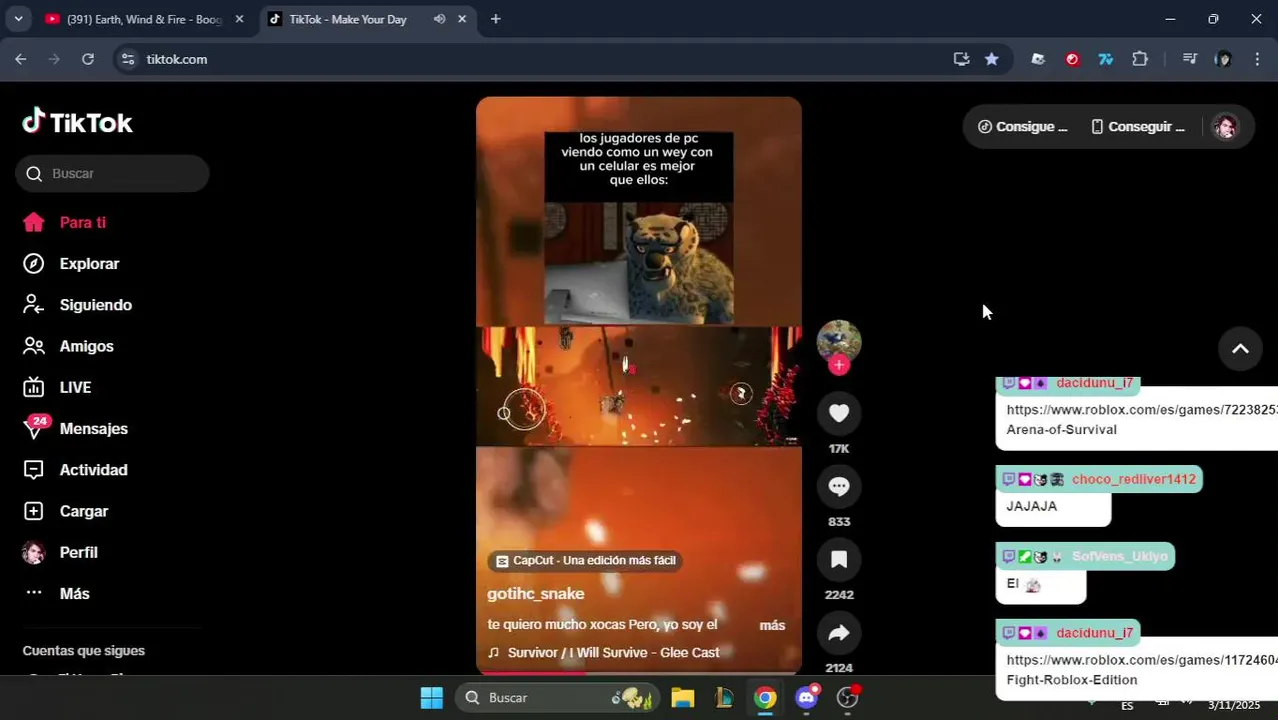Viewport: 1278px width, 720px height.
Task: Open the 7TV extension icon
Action: [1106, 59]
